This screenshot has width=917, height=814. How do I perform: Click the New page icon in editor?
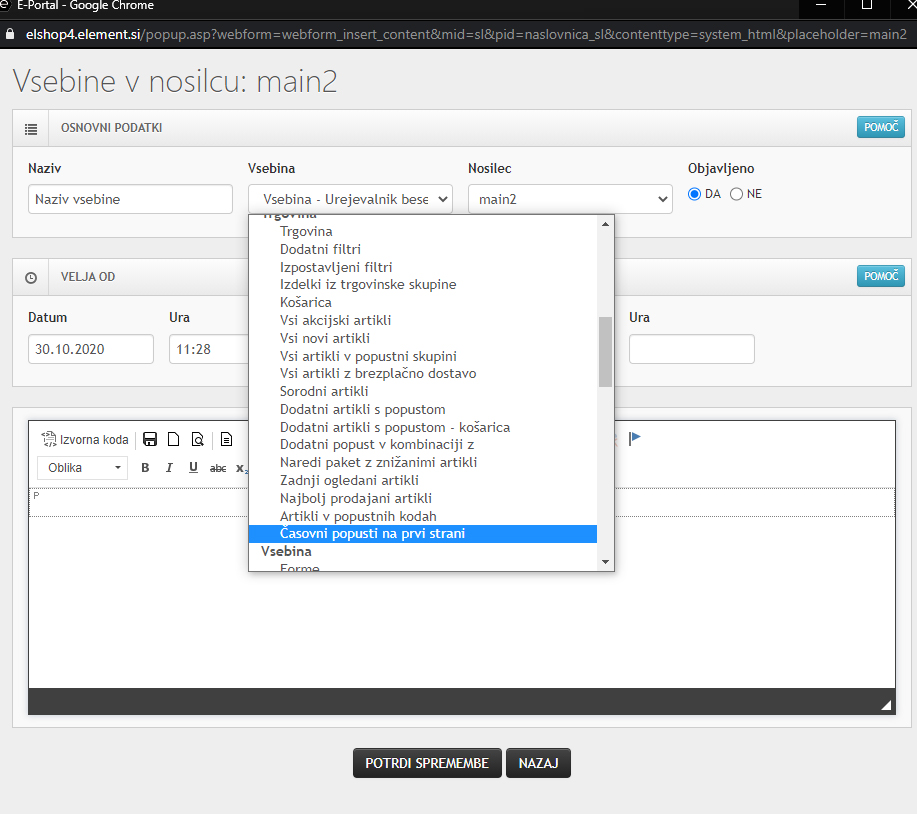173,439
